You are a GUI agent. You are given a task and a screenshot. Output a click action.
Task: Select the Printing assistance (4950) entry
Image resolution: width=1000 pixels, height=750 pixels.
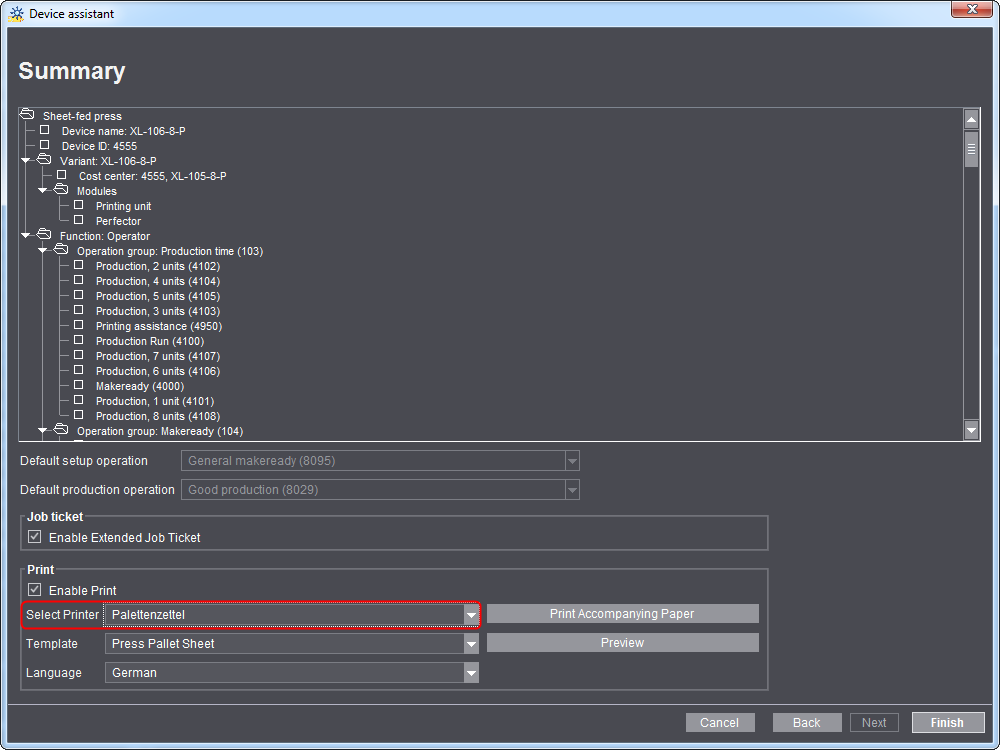pos(158,326)
